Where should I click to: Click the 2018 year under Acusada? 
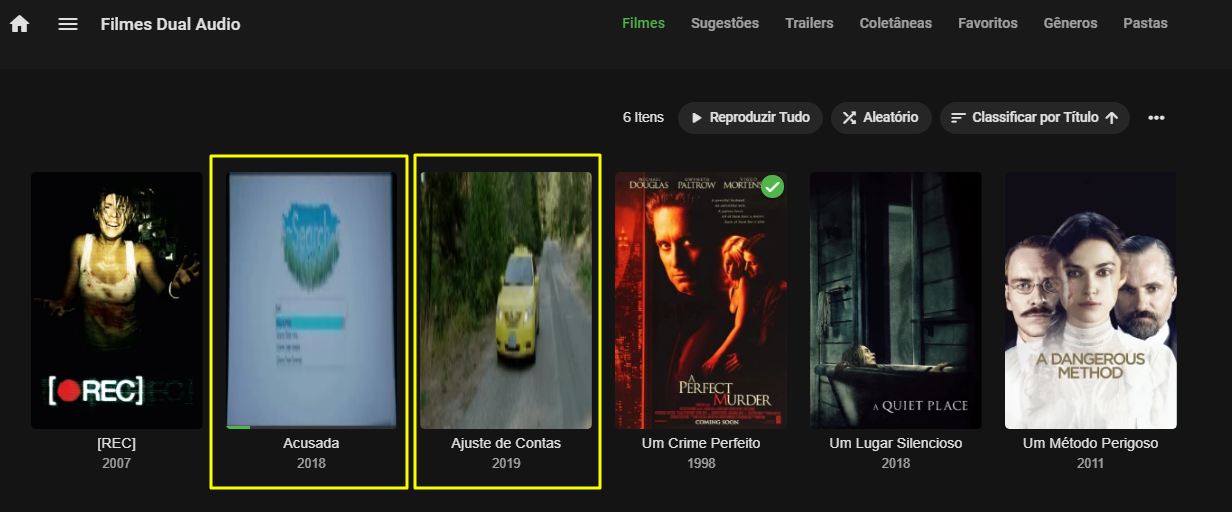[x=311, y=463]
